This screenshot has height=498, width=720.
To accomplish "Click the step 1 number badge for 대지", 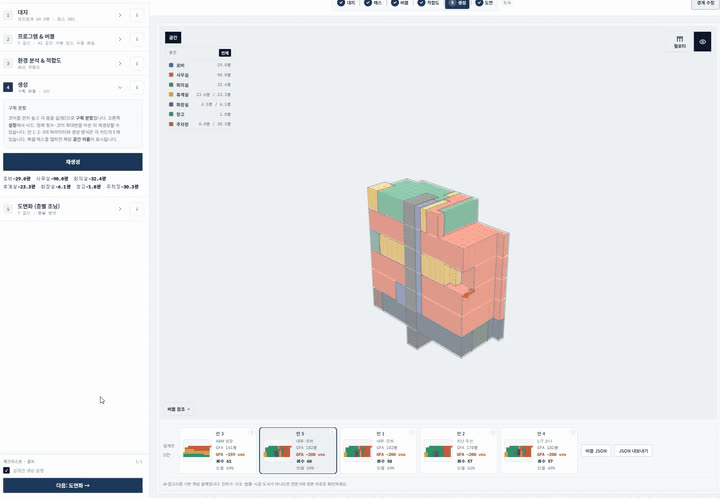I will coord(8,15).
